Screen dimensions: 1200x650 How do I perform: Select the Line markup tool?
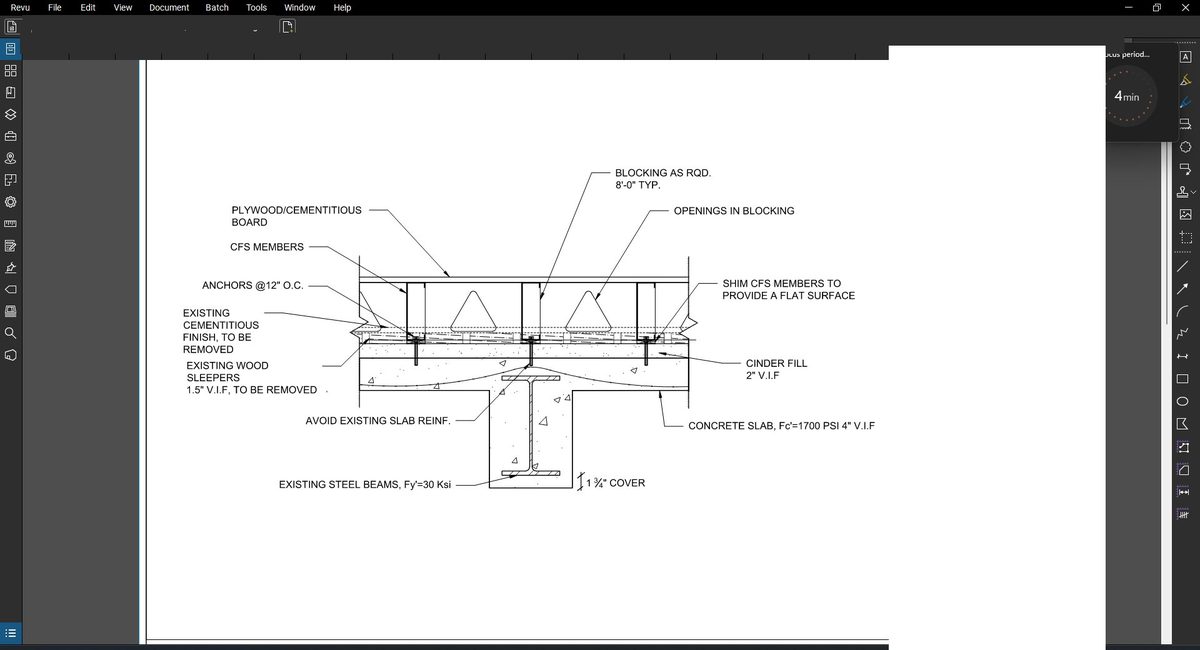[1184, 268]
